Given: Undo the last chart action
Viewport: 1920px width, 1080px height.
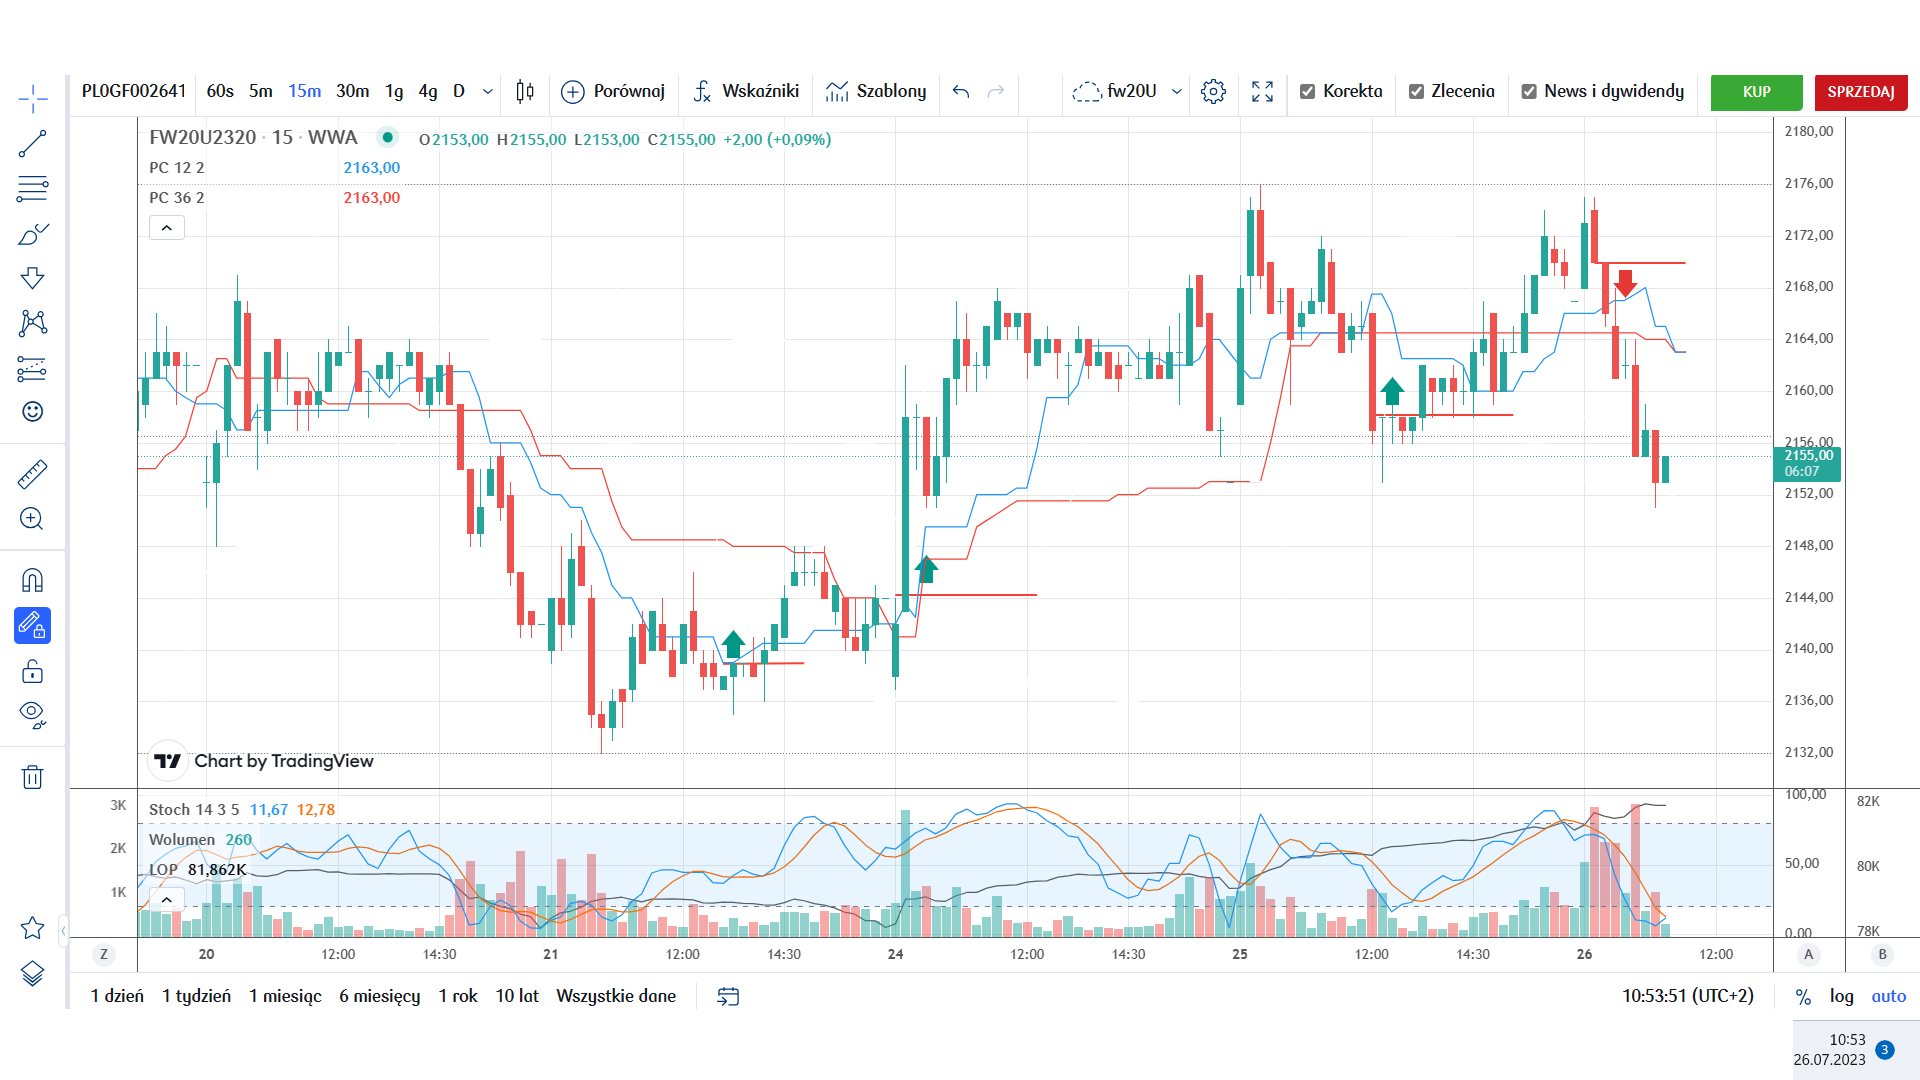Looking at the screenshot, I should point(961,92).
